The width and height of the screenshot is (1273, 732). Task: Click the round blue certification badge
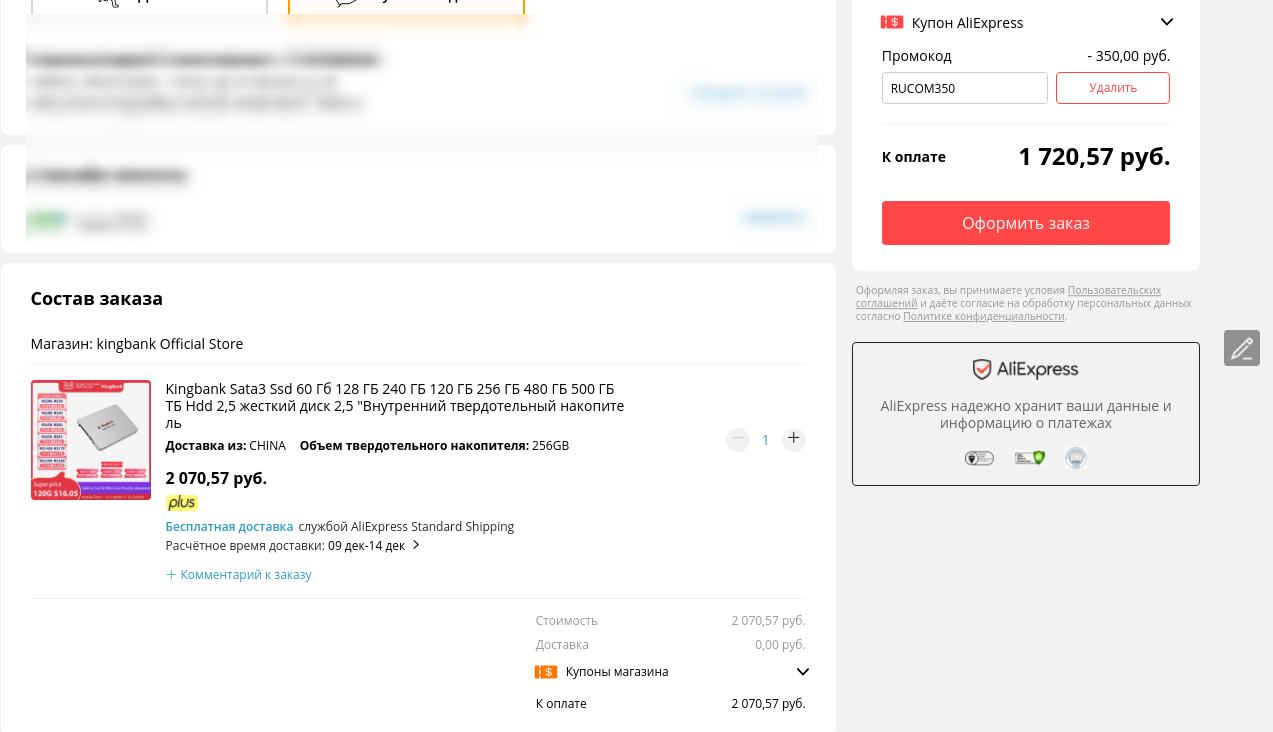(1076, 458)
